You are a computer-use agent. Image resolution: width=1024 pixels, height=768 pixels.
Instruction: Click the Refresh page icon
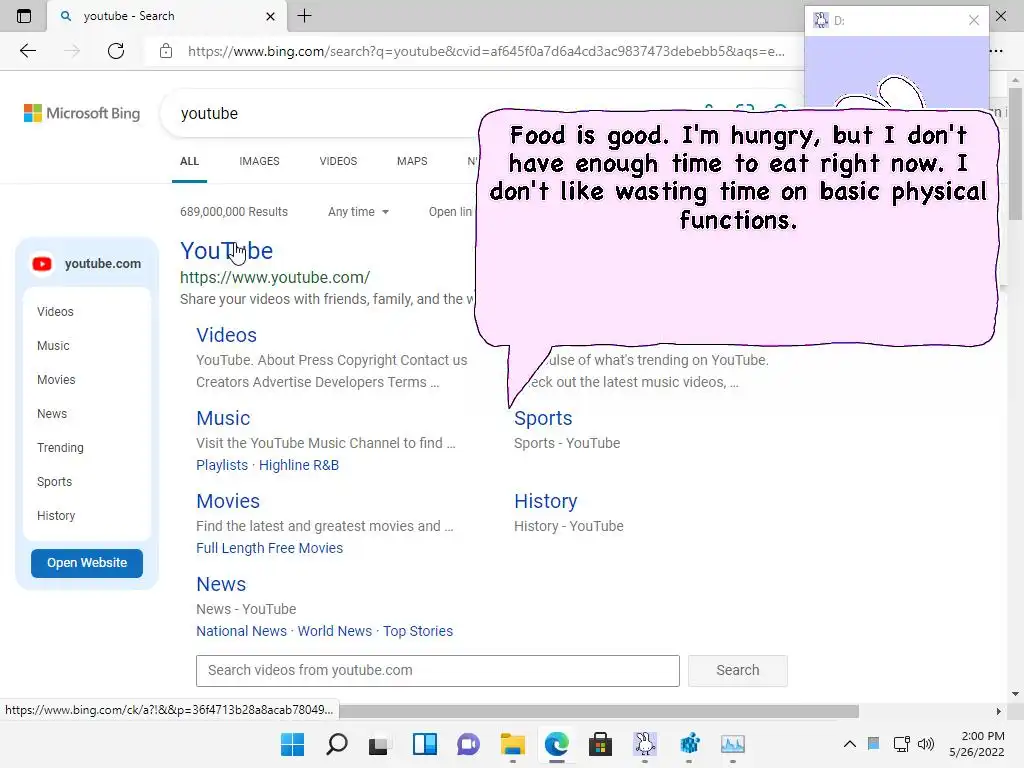point(116,51)
